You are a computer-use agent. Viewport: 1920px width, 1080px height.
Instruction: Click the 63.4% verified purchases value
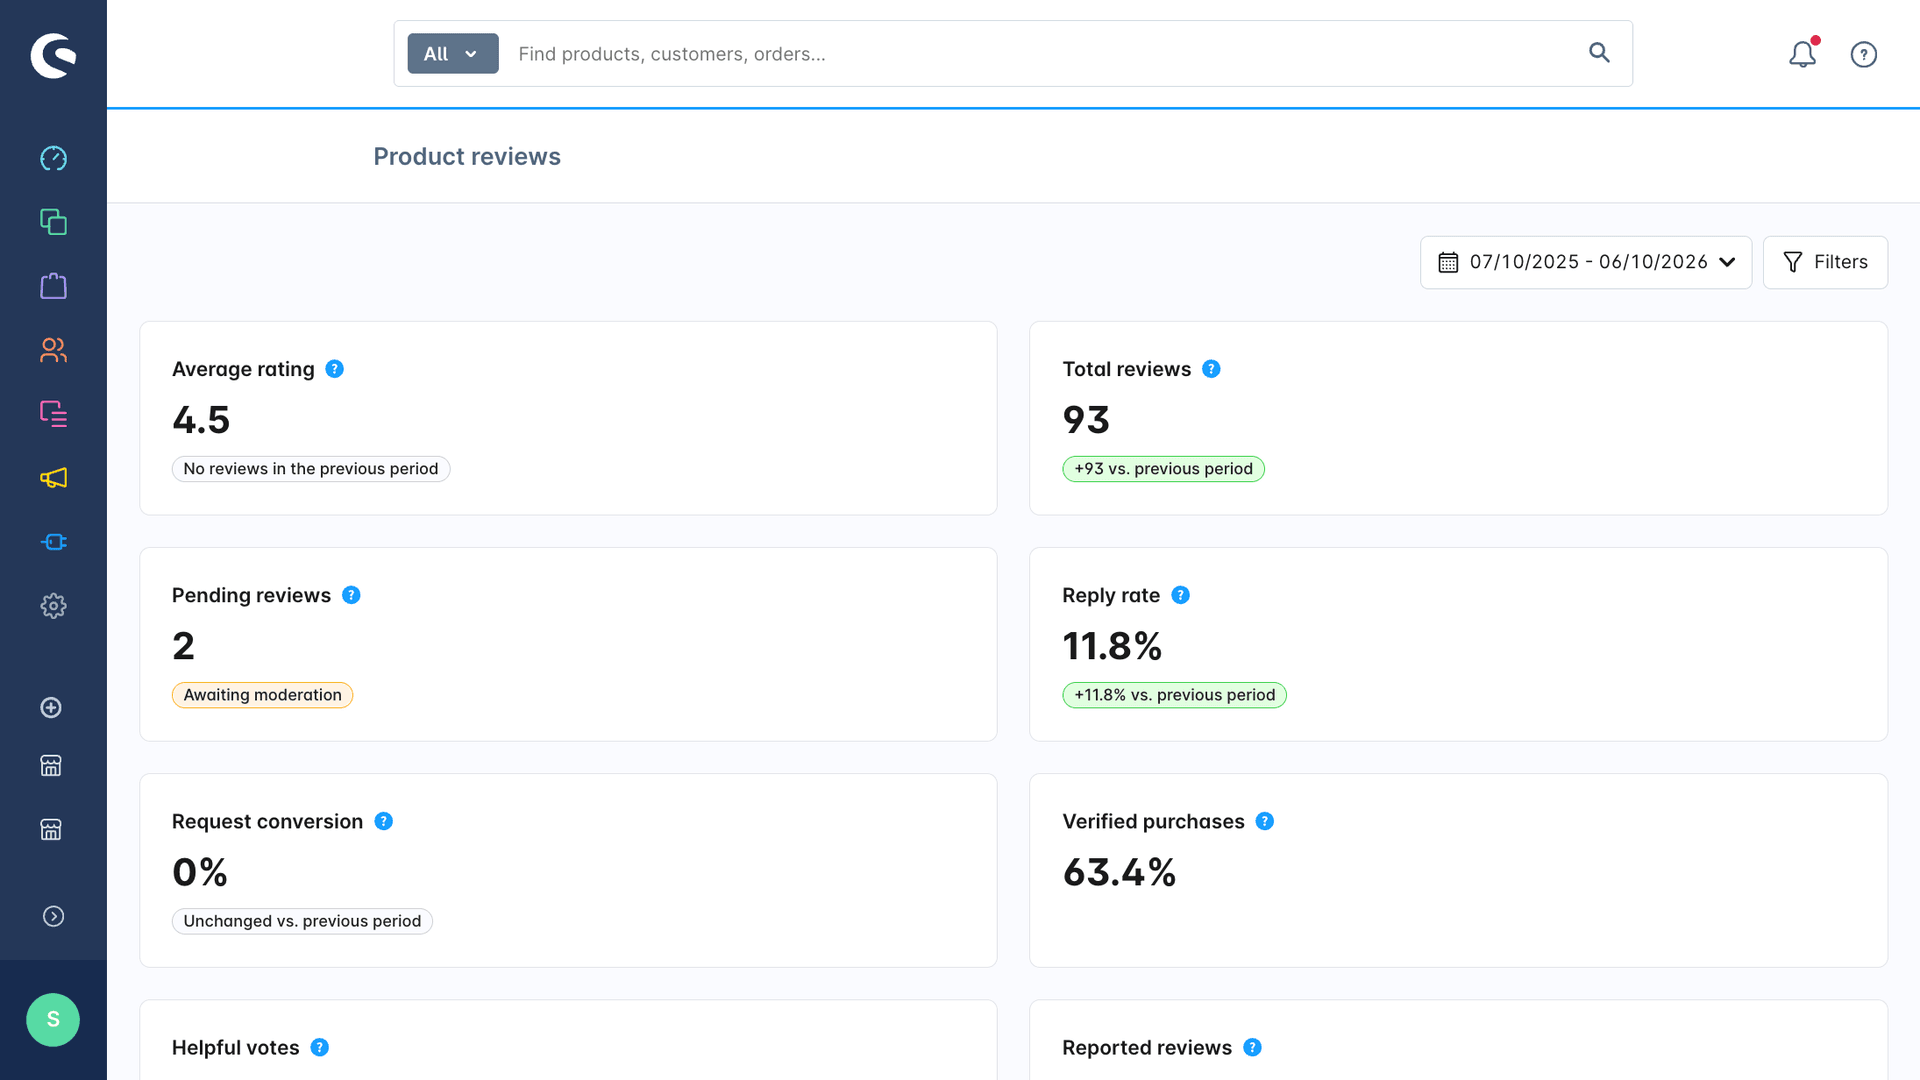[1119, 872]
